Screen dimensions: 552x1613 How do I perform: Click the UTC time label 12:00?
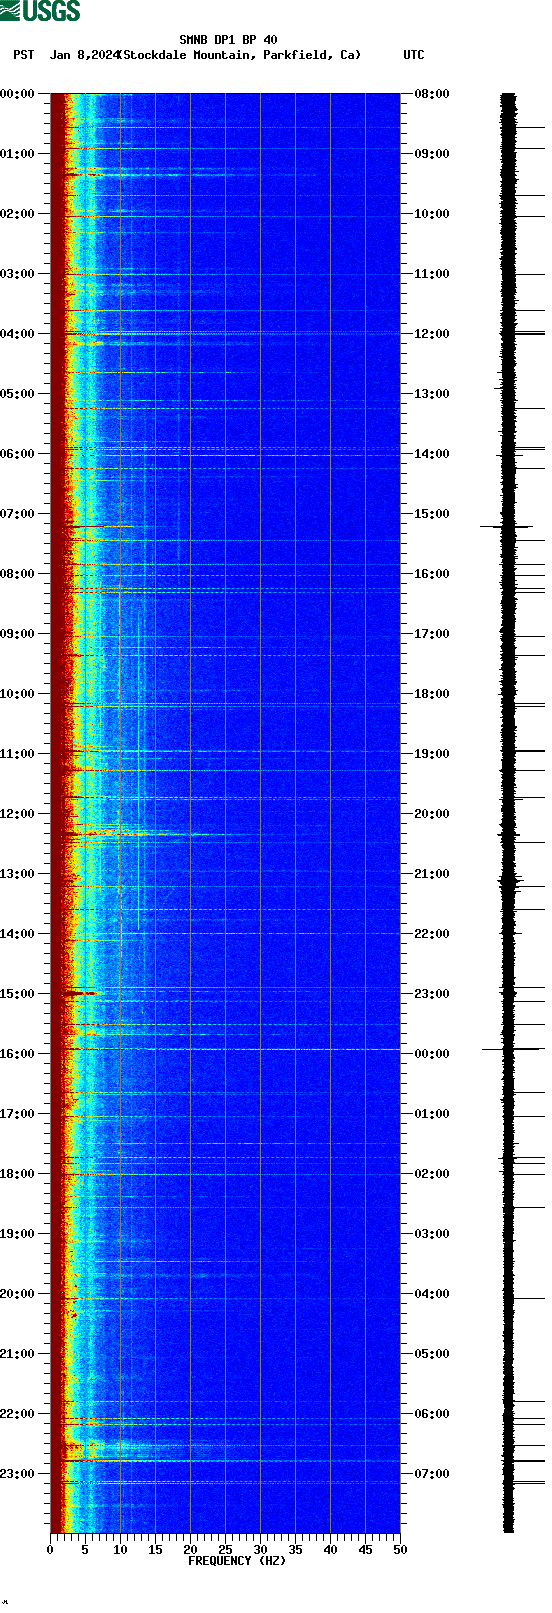pos(432,334)
